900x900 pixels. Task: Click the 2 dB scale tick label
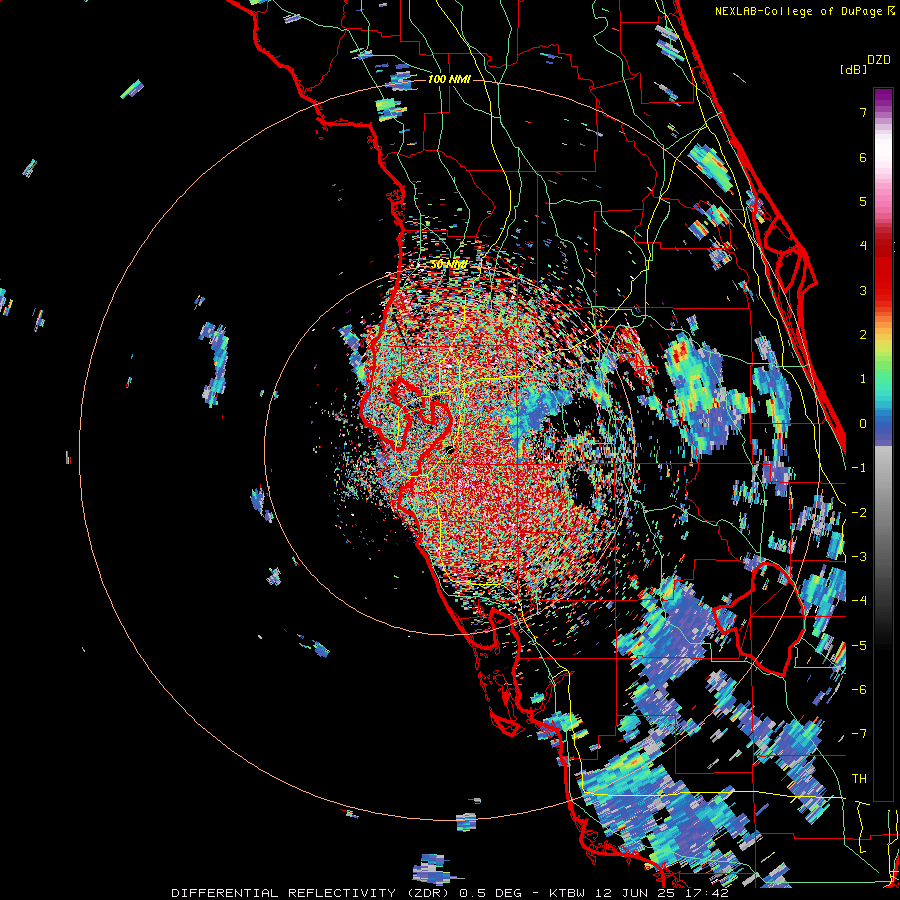[x=863, y=335]
